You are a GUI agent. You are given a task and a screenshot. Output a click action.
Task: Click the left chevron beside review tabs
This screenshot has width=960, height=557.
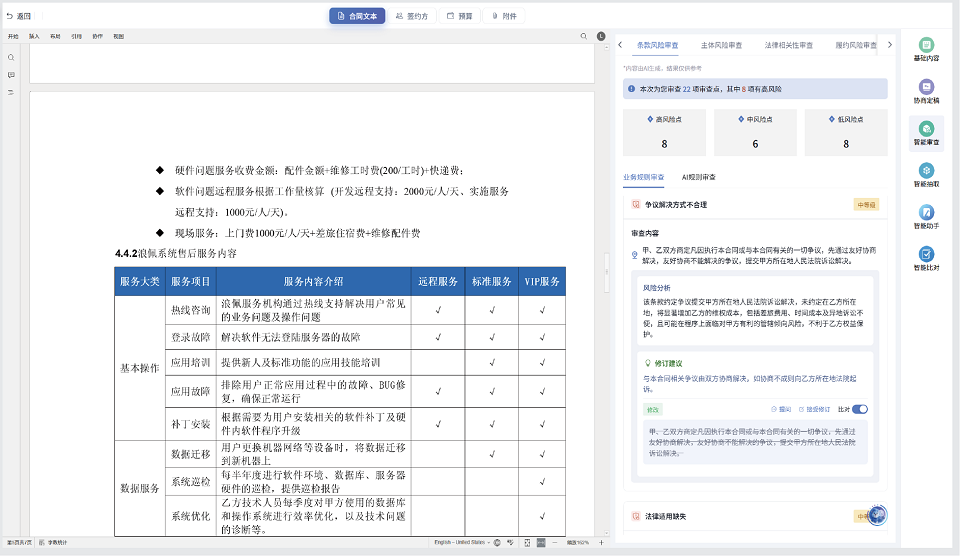pos(620,45)
